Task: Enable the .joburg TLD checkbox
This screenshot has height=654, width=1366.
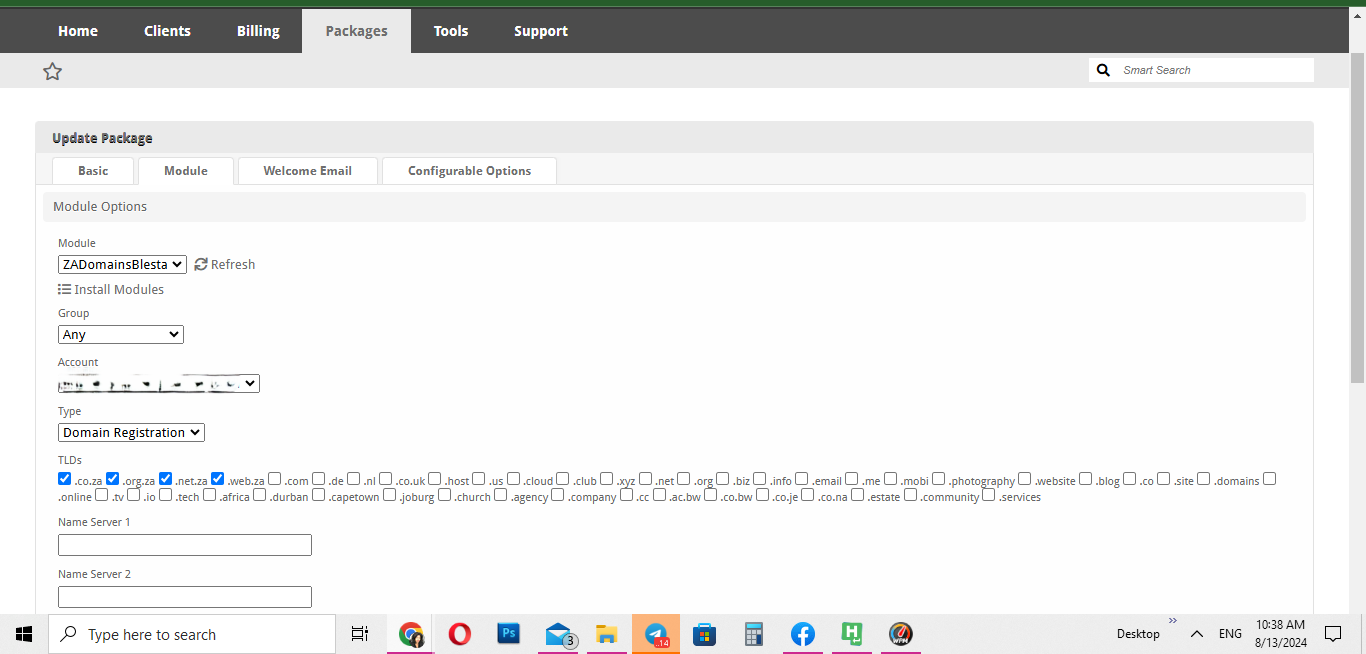Action: [390, 495]
